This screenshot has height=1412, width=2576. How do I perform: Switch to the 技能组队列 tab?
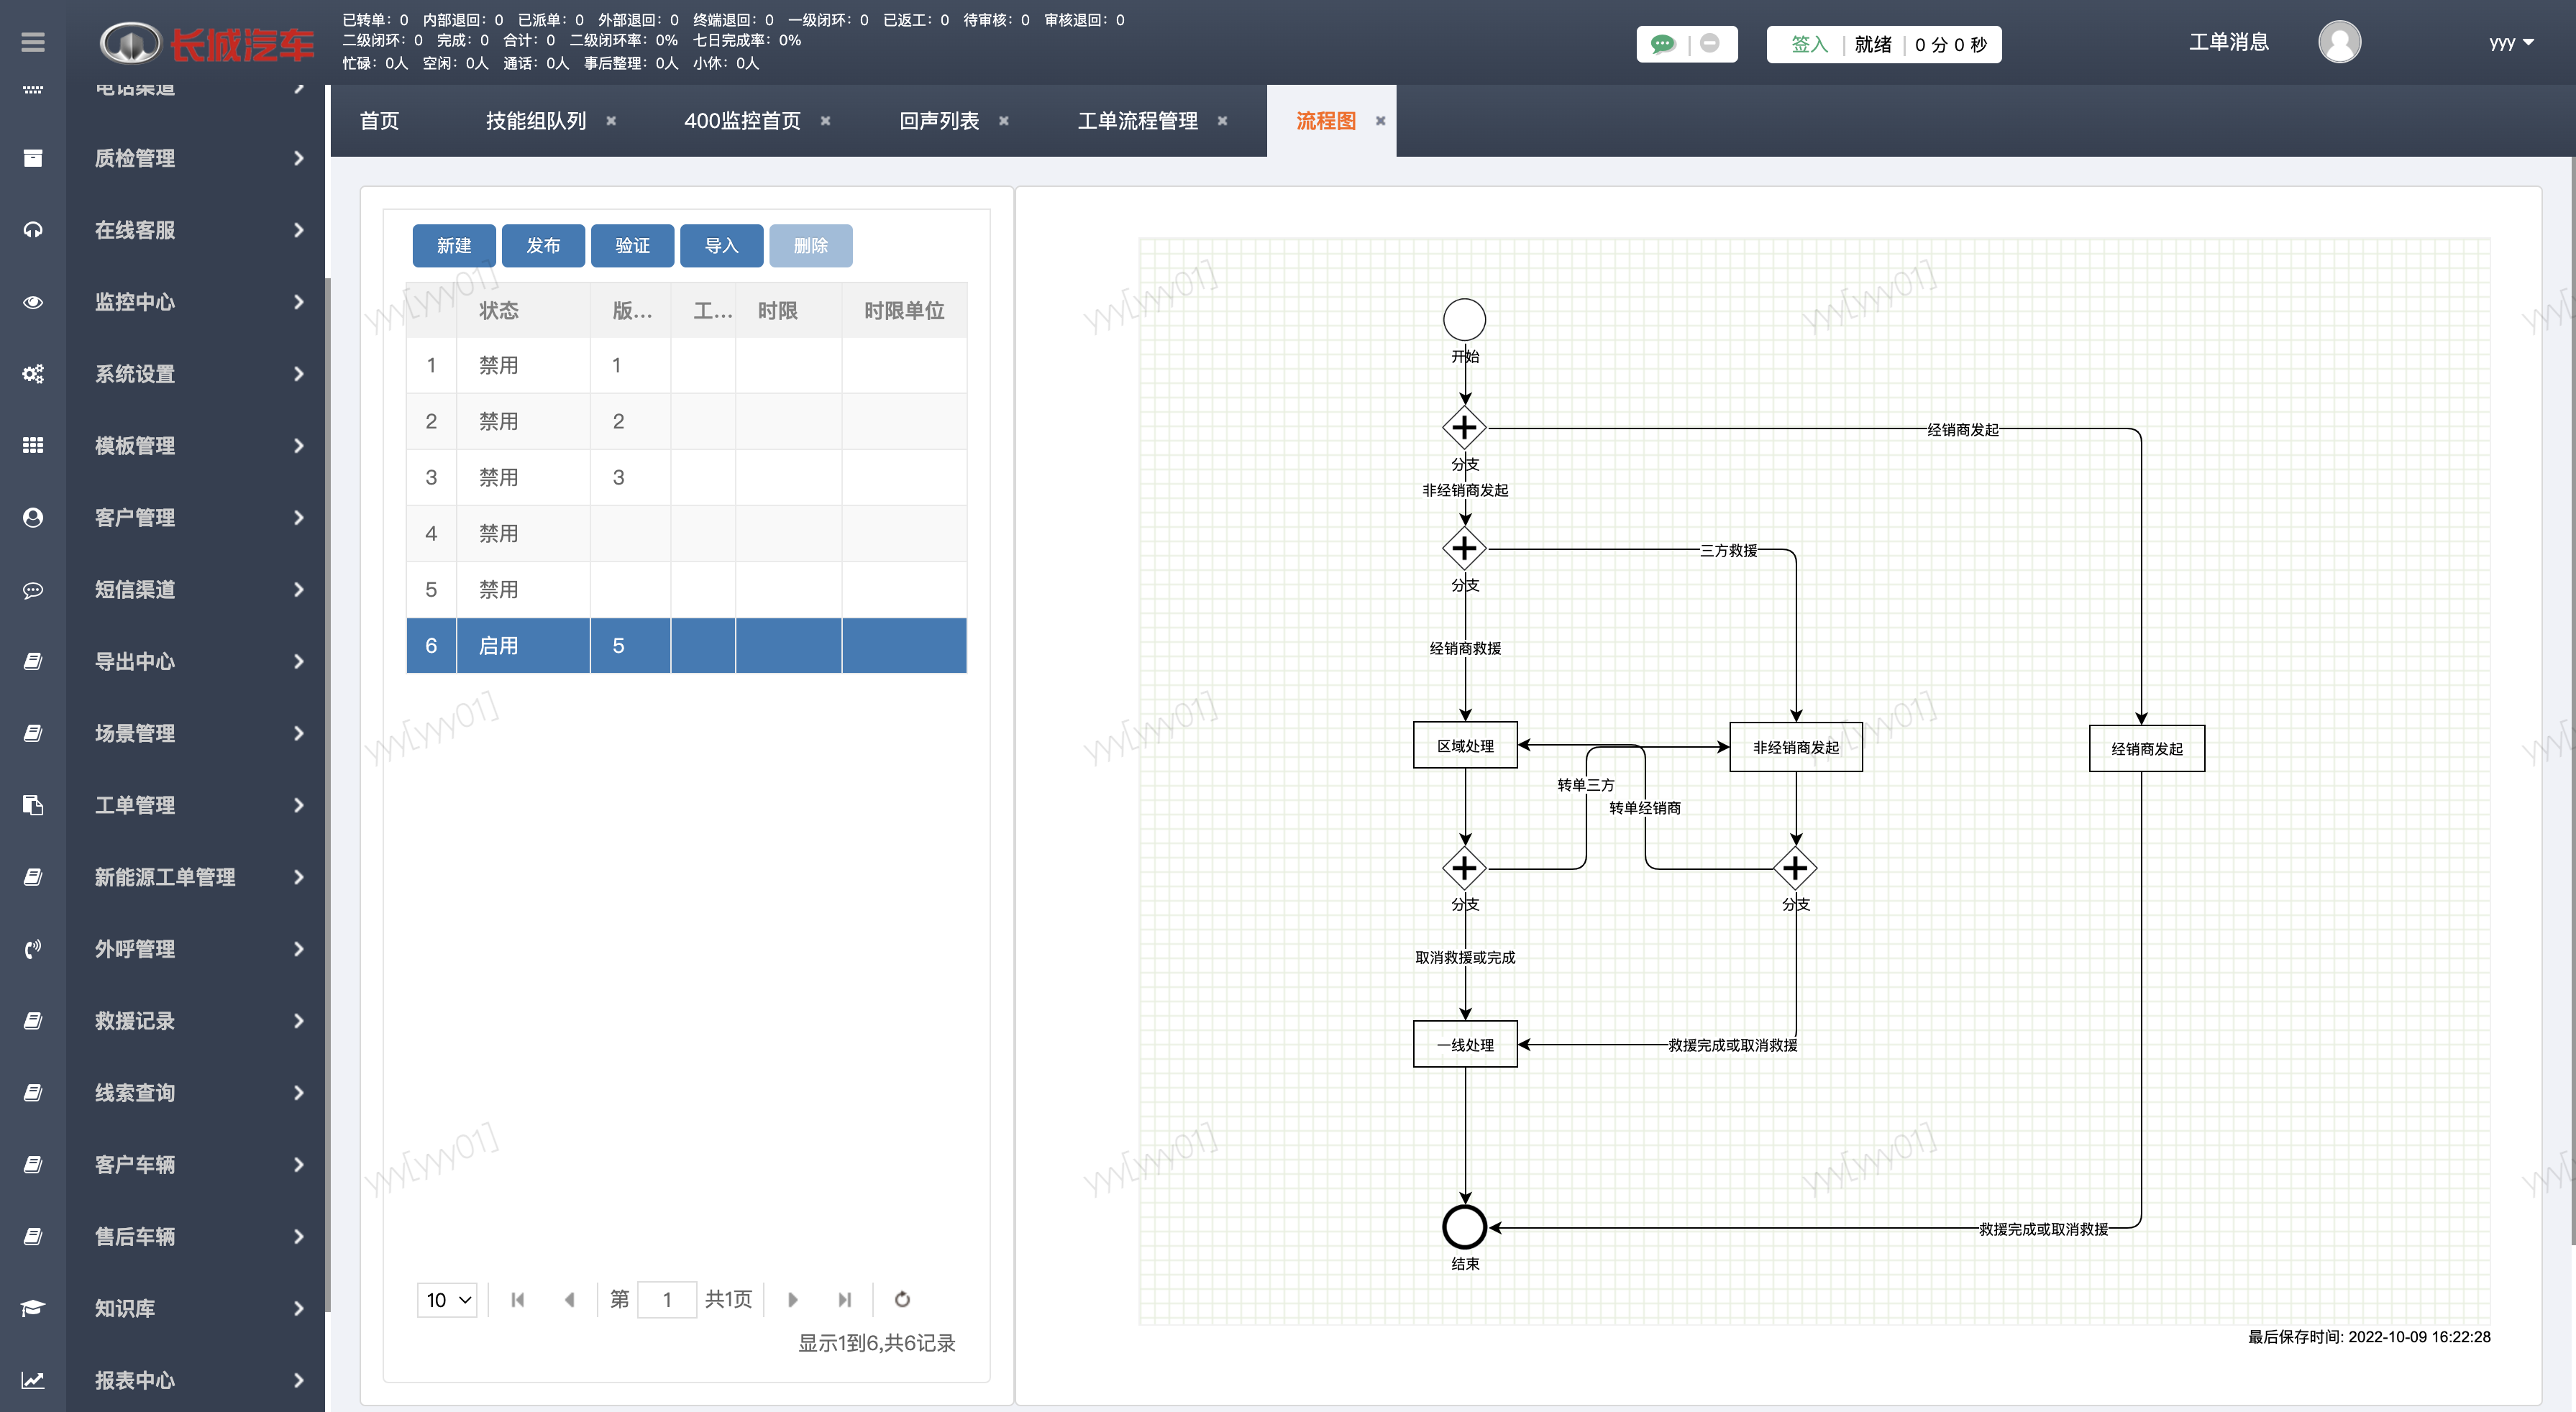pyautogui.click(x=536, y=121)
